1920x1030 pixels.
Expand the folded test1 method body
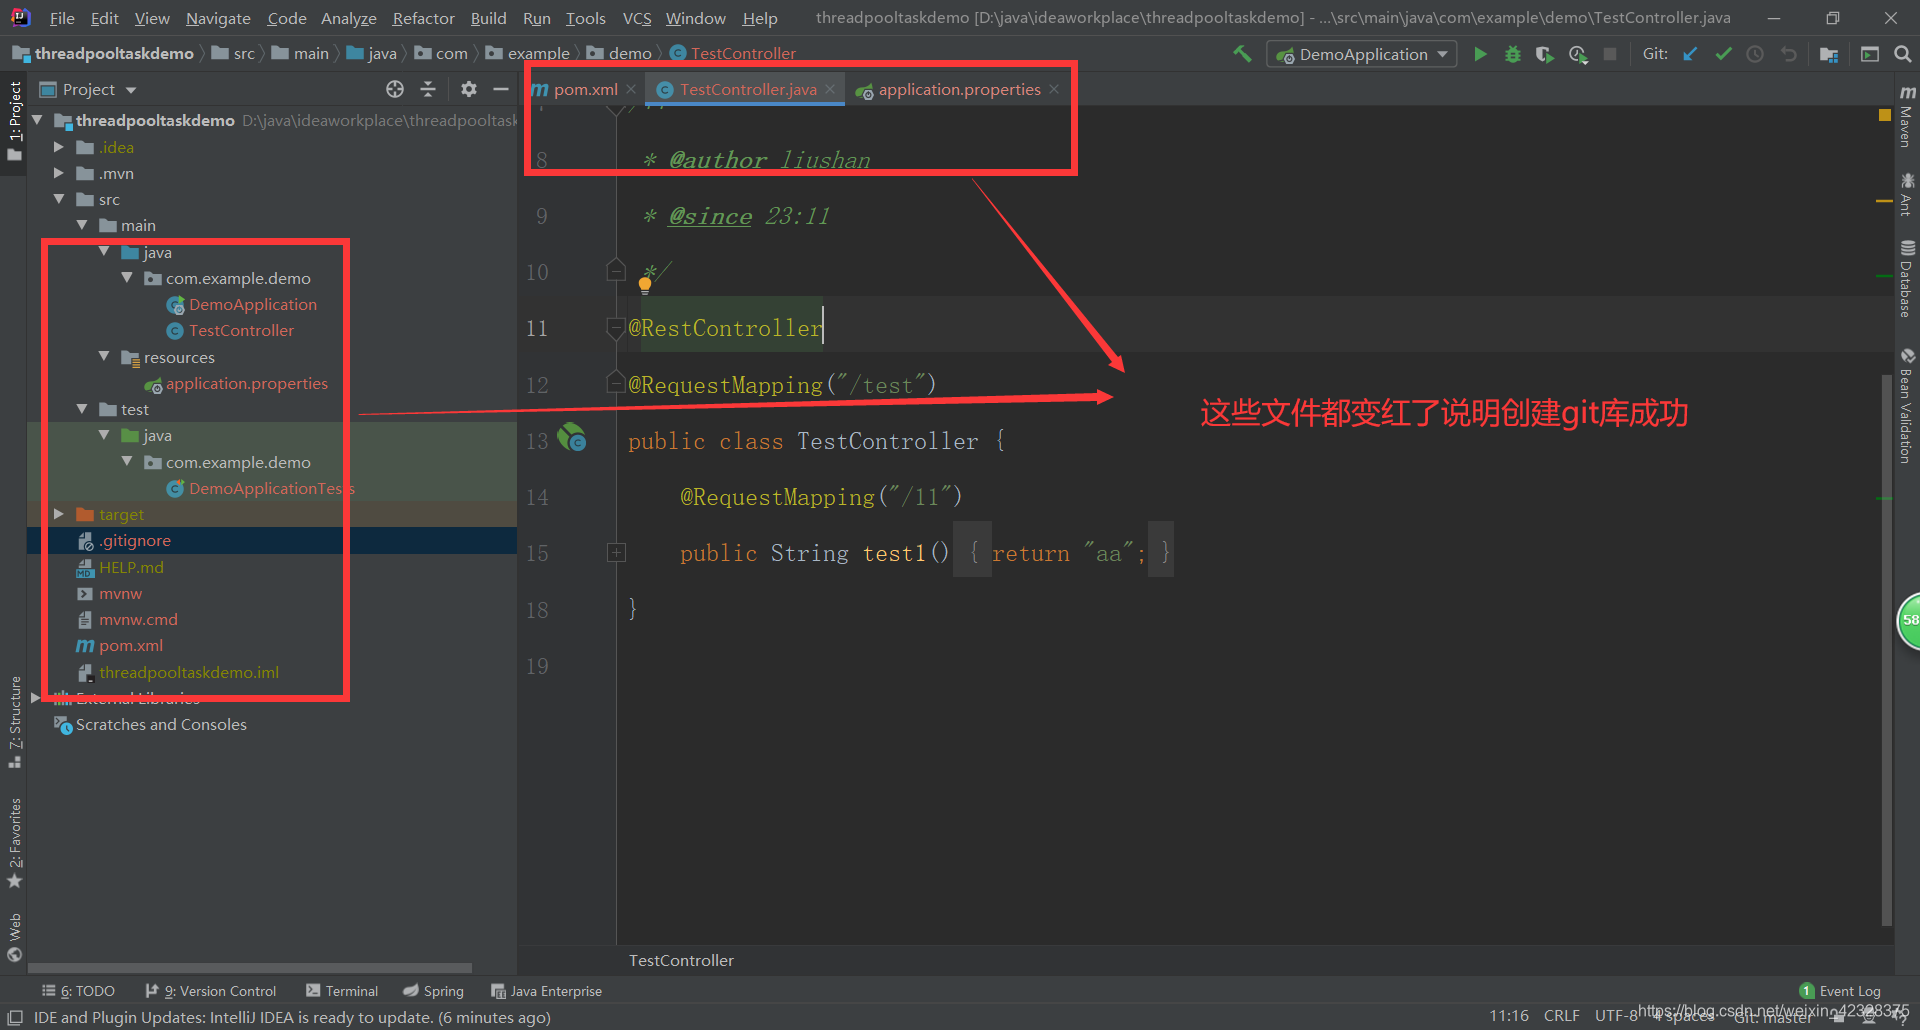click(617, 552)
